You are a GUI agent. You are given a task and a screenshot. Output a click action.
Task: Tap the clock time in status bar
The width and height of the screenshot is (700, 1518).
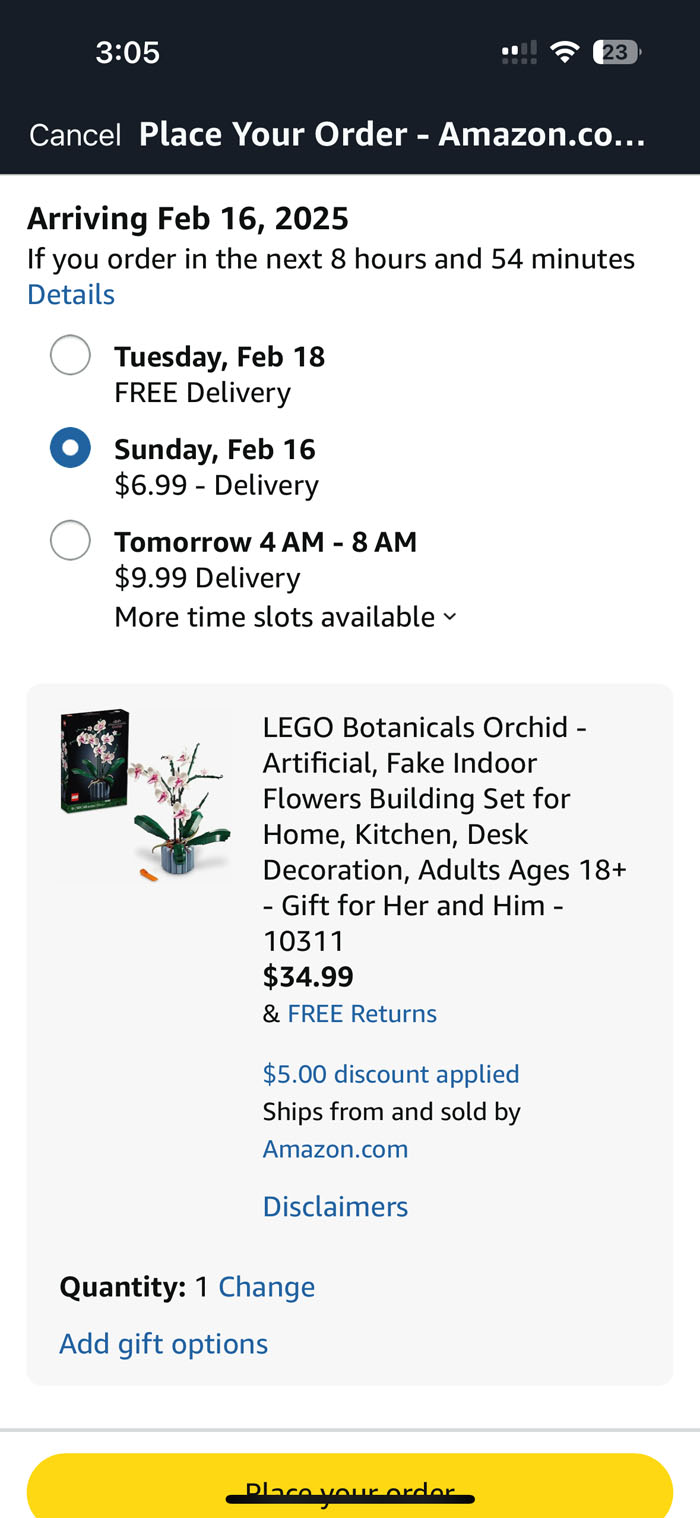[x=127, y=52]
